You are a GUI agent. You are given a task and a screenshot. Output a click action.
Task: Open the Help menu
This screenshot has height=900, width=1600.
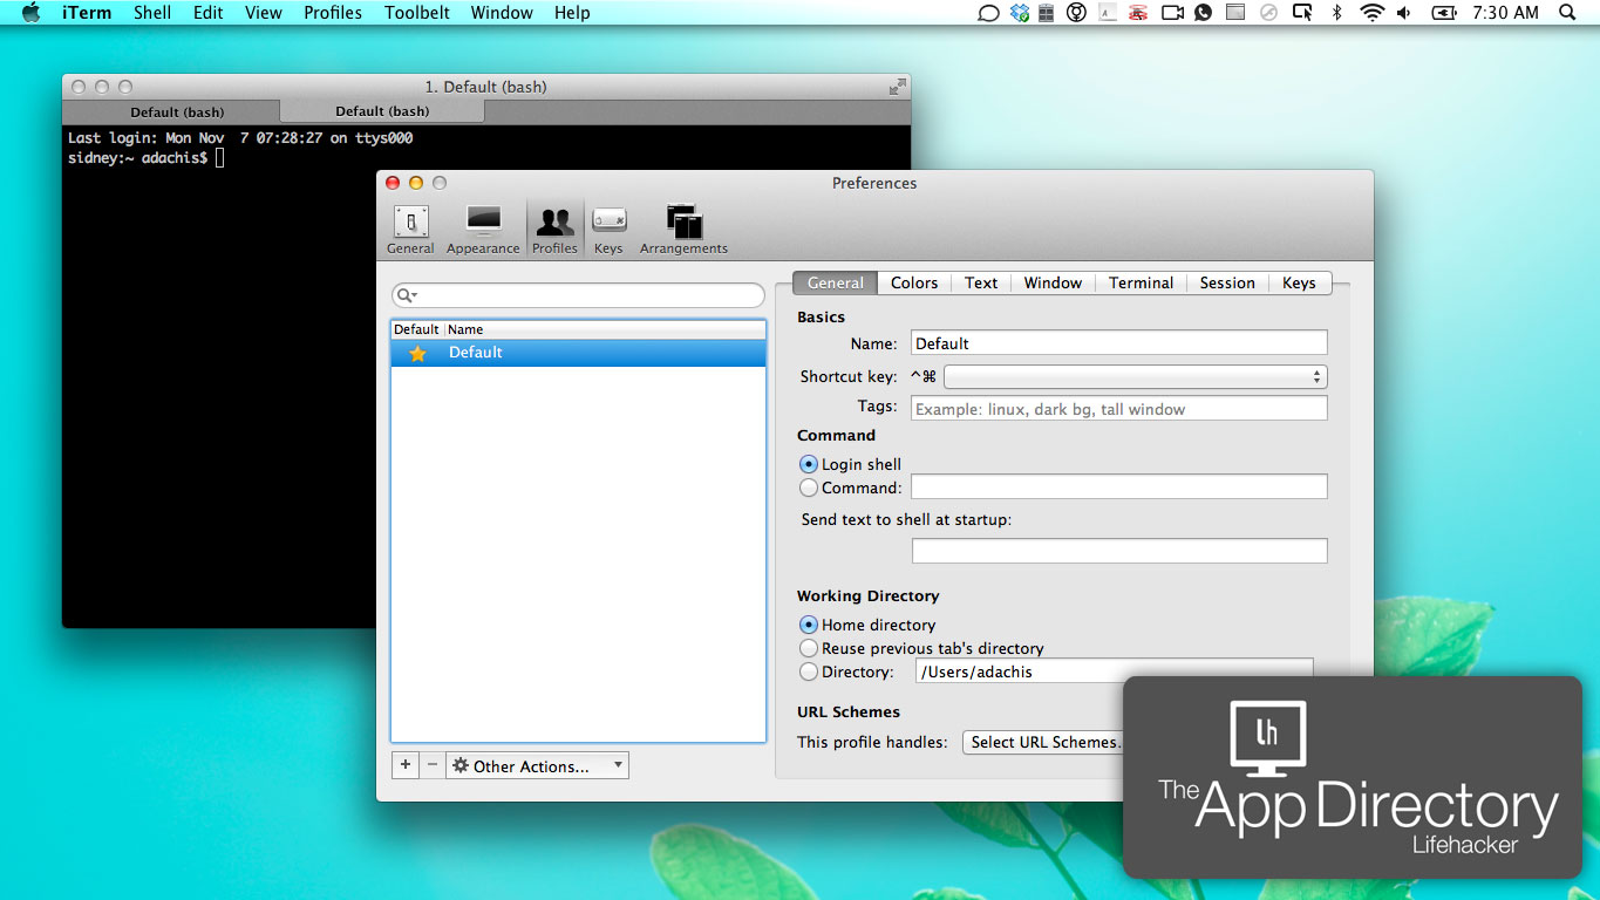[x=572, y=13]
